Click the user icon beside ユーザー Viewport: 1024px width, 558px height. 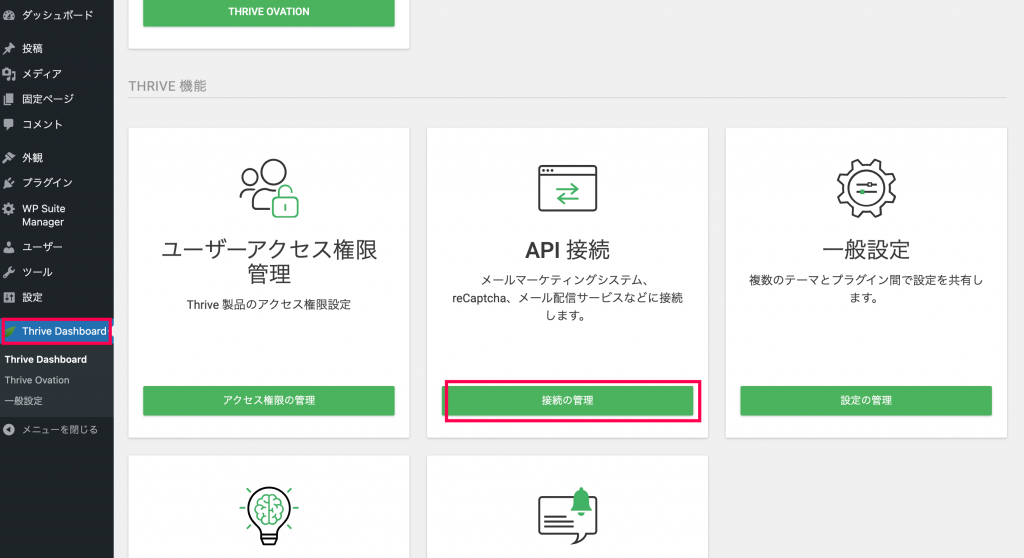click(8, 247)
